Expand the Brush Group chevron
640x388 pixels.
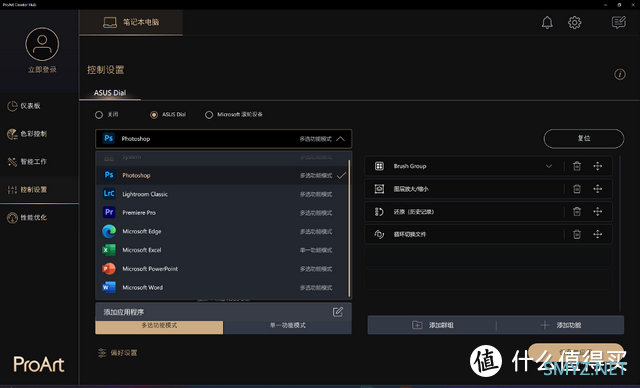click(x=549, y=166)
